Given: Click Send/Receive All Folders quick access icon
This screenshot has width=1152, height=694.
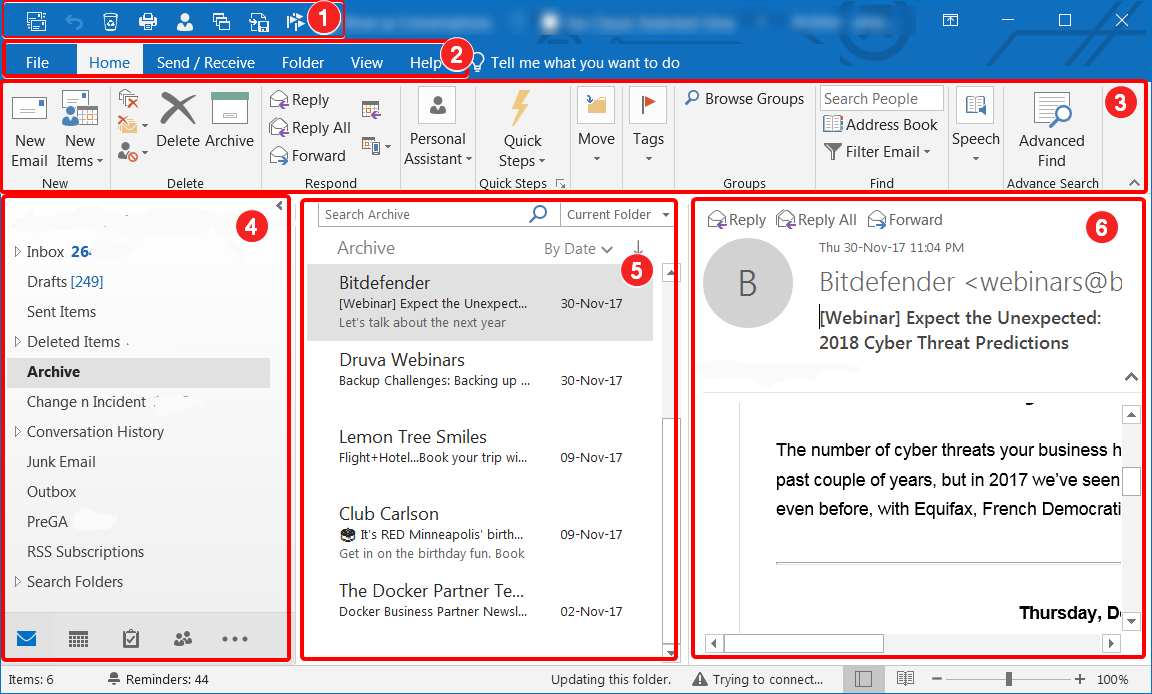Looking at the screenshot, I should 36,21.
